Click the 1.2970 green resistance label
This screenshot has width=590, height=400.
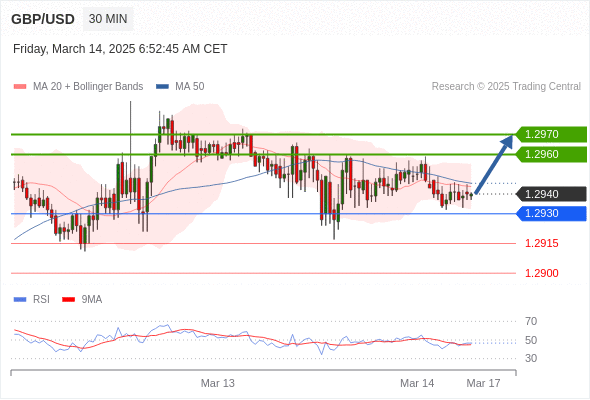click(551, 134)
